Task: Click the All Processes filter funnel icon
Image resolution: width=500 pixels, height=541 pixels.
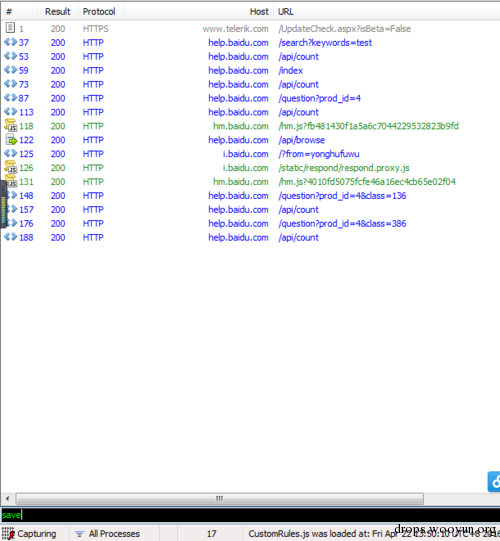Action: (79, 534)
